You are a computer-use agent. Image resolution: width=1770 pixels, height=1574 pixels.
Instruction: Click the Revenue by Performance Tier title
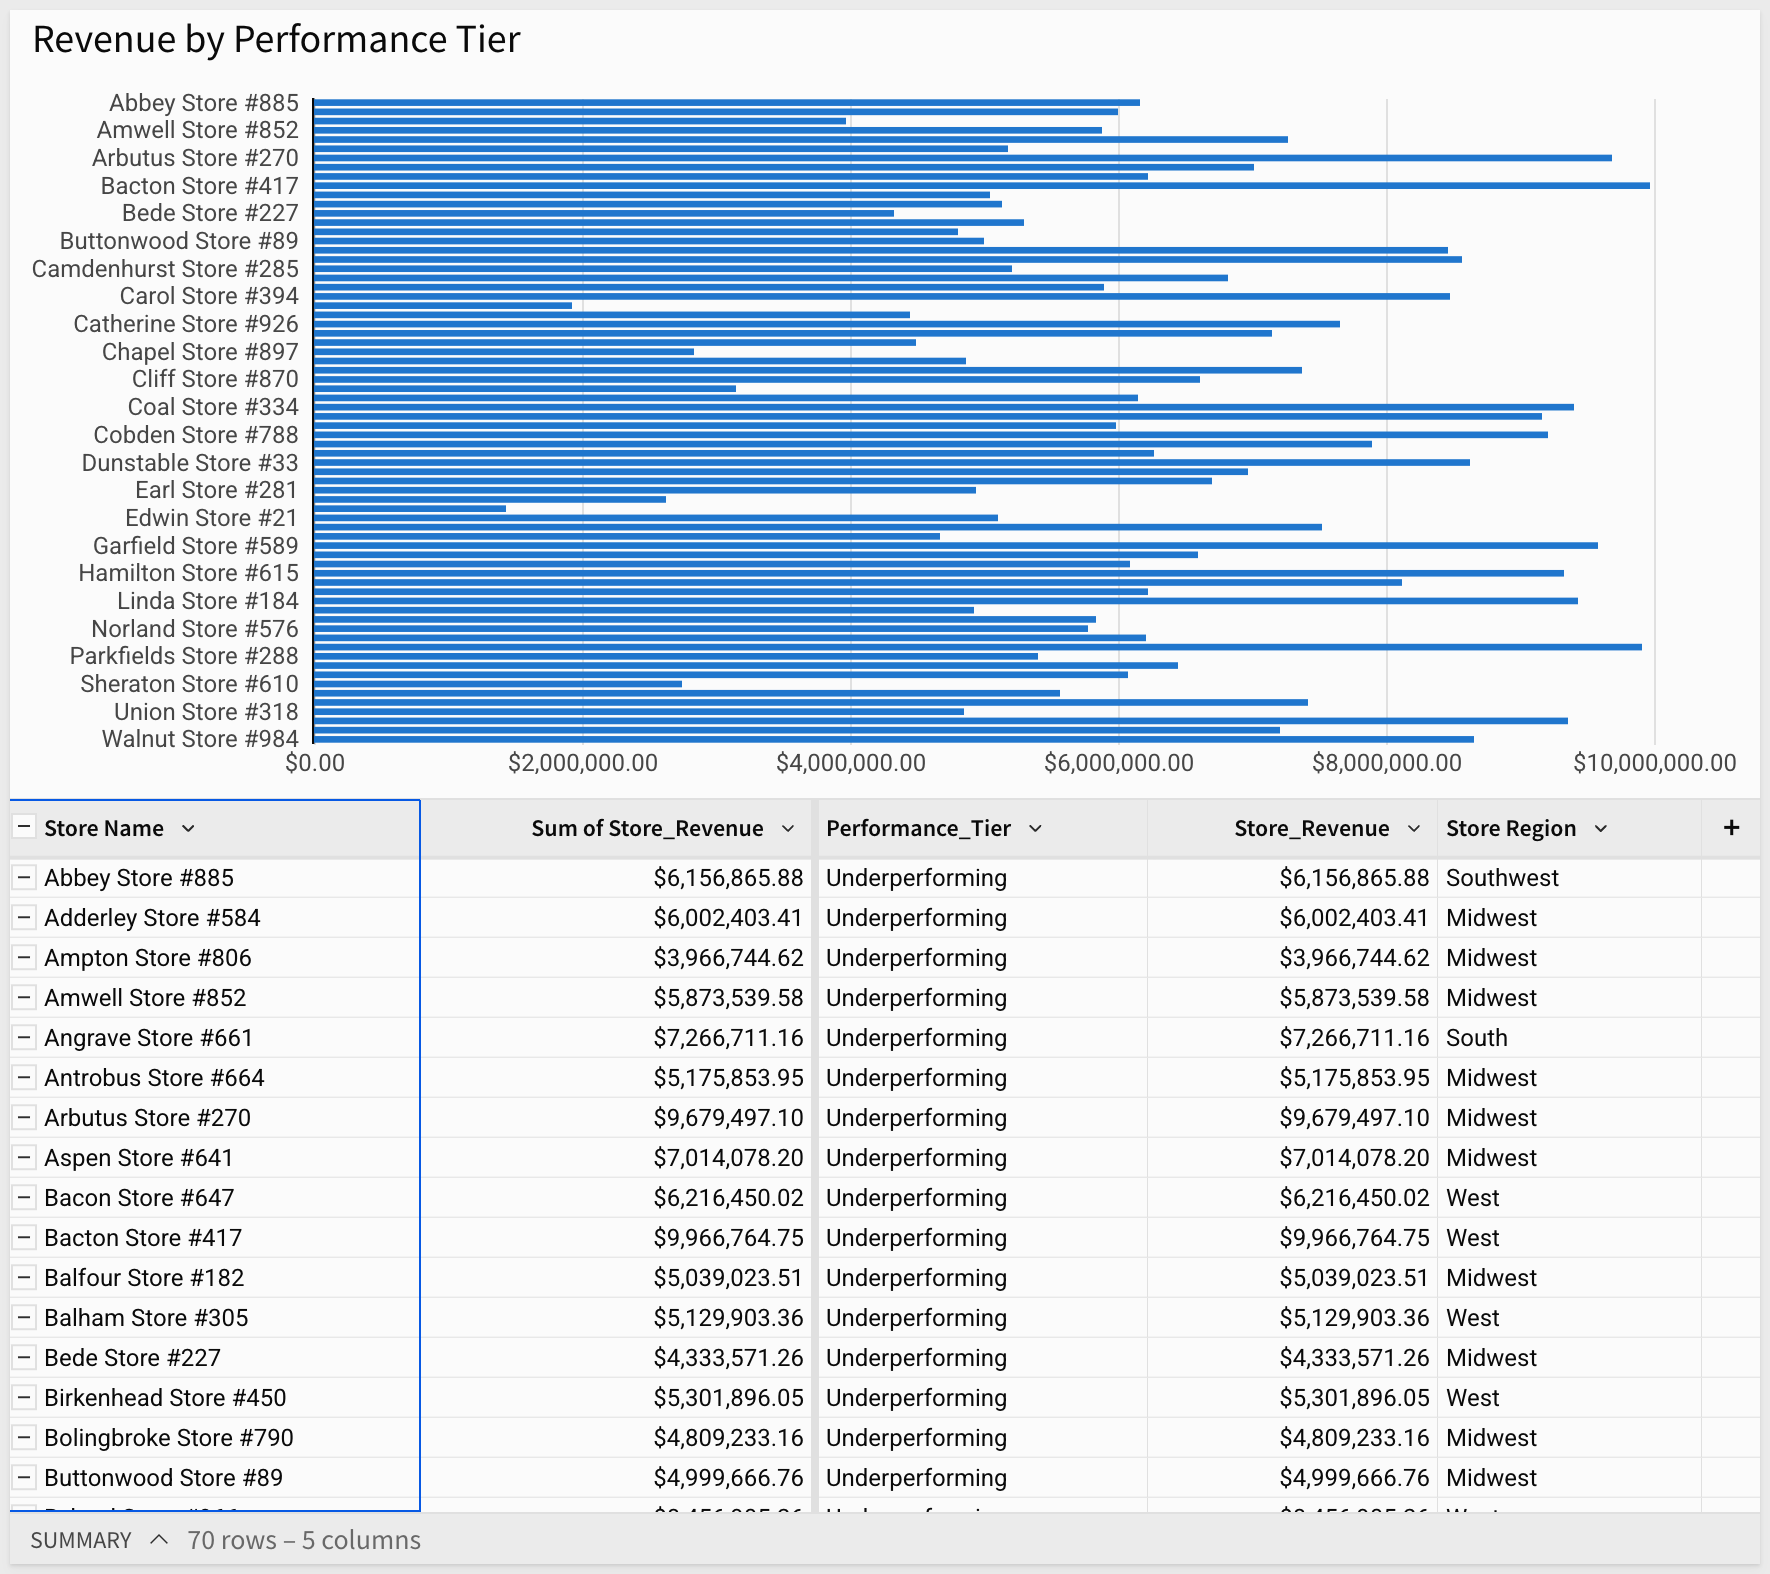click(276, 40)
